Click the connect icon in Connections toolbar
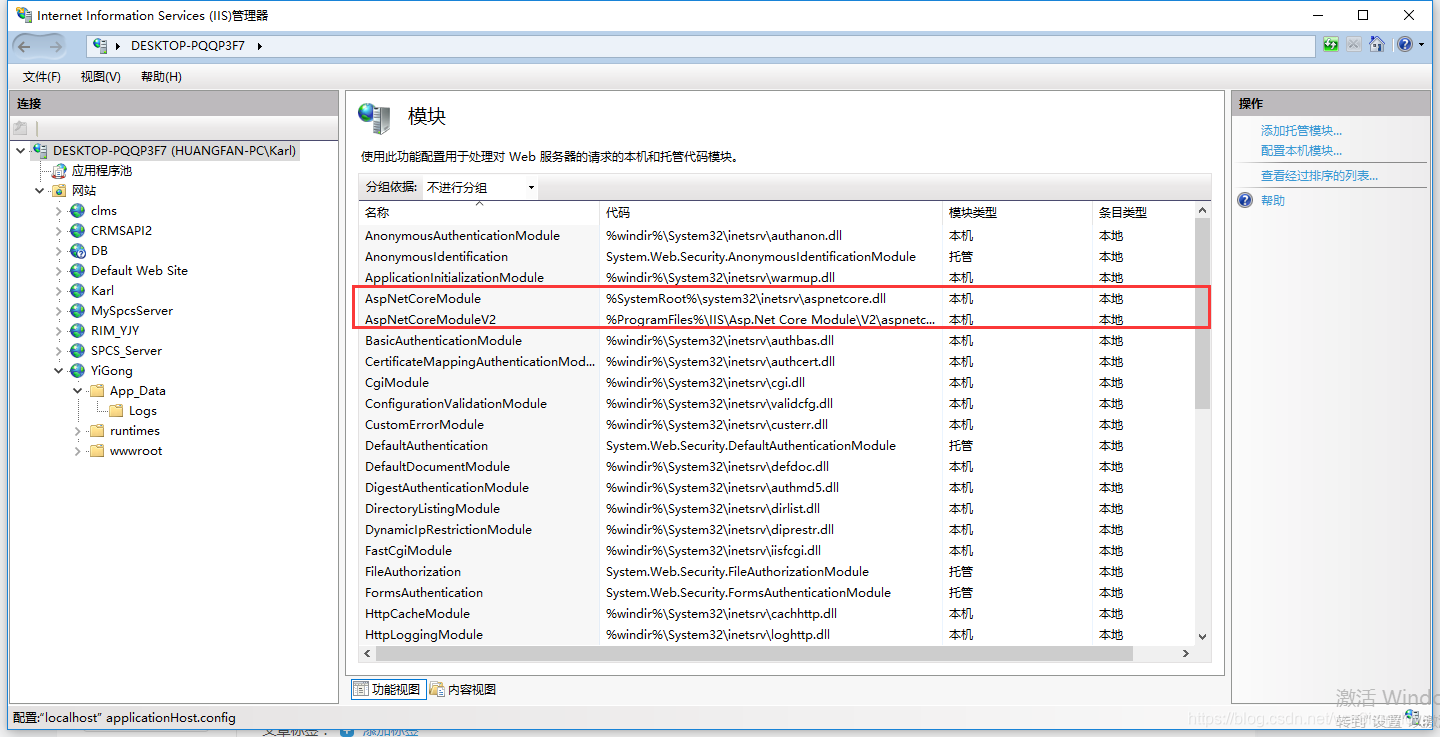The image size is (1440, 737). pyautogui.click(x=20, y=128)
